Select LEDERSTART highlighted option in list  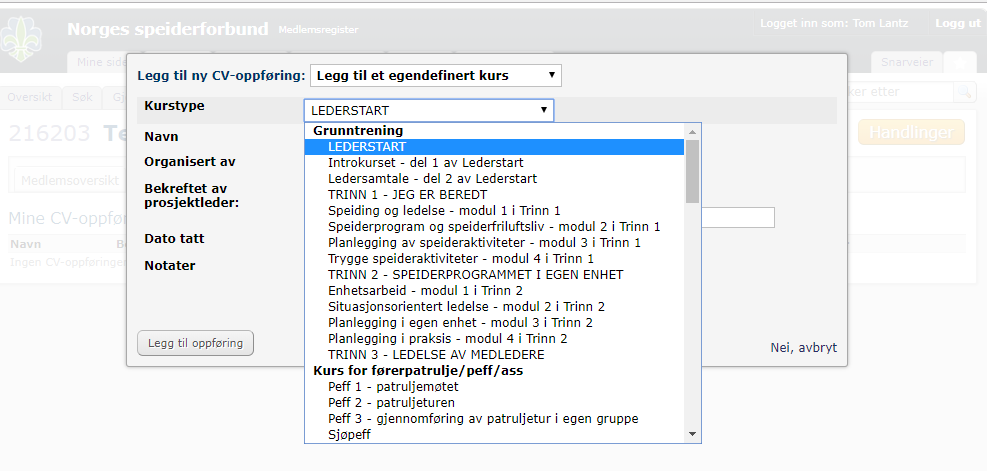[x=494, y=147]
